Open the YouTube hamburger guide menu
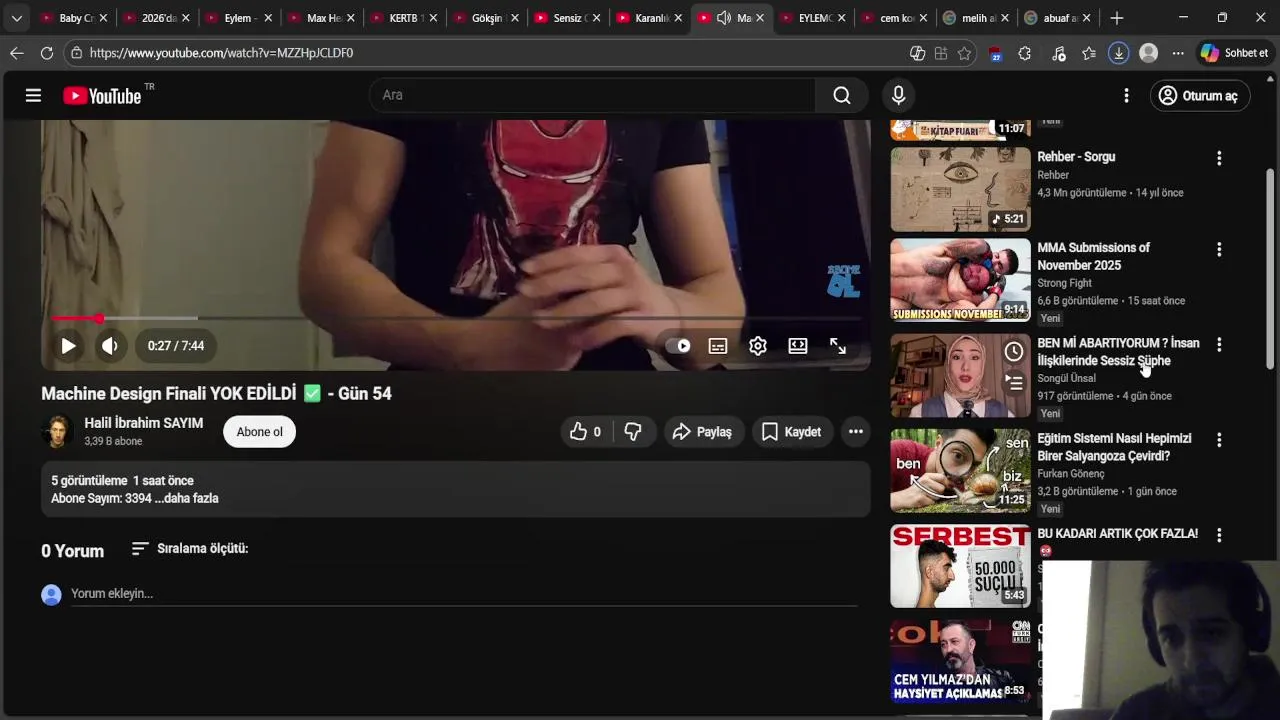The image size is (1280, 720). tap(33, 95)
